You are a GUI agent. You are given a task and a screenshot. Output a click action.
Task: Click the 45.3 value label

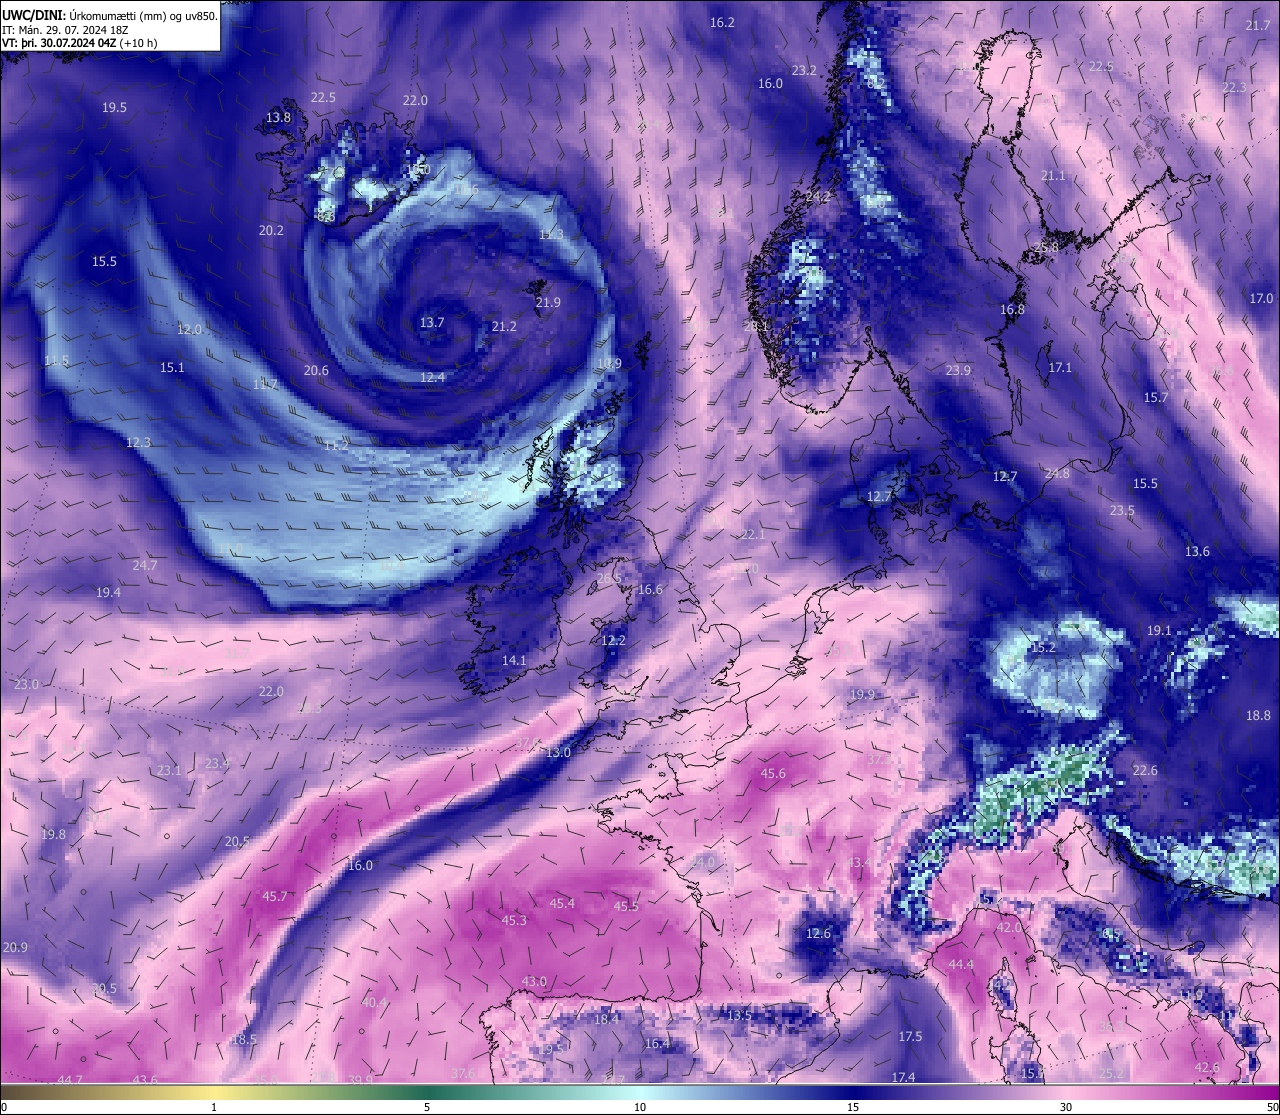(x=514, y=920)
